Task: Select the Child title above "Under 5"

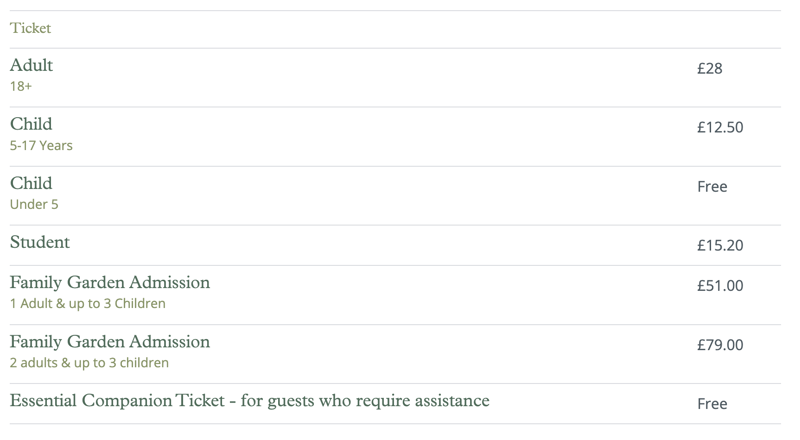Action: (x=31, y=183)
